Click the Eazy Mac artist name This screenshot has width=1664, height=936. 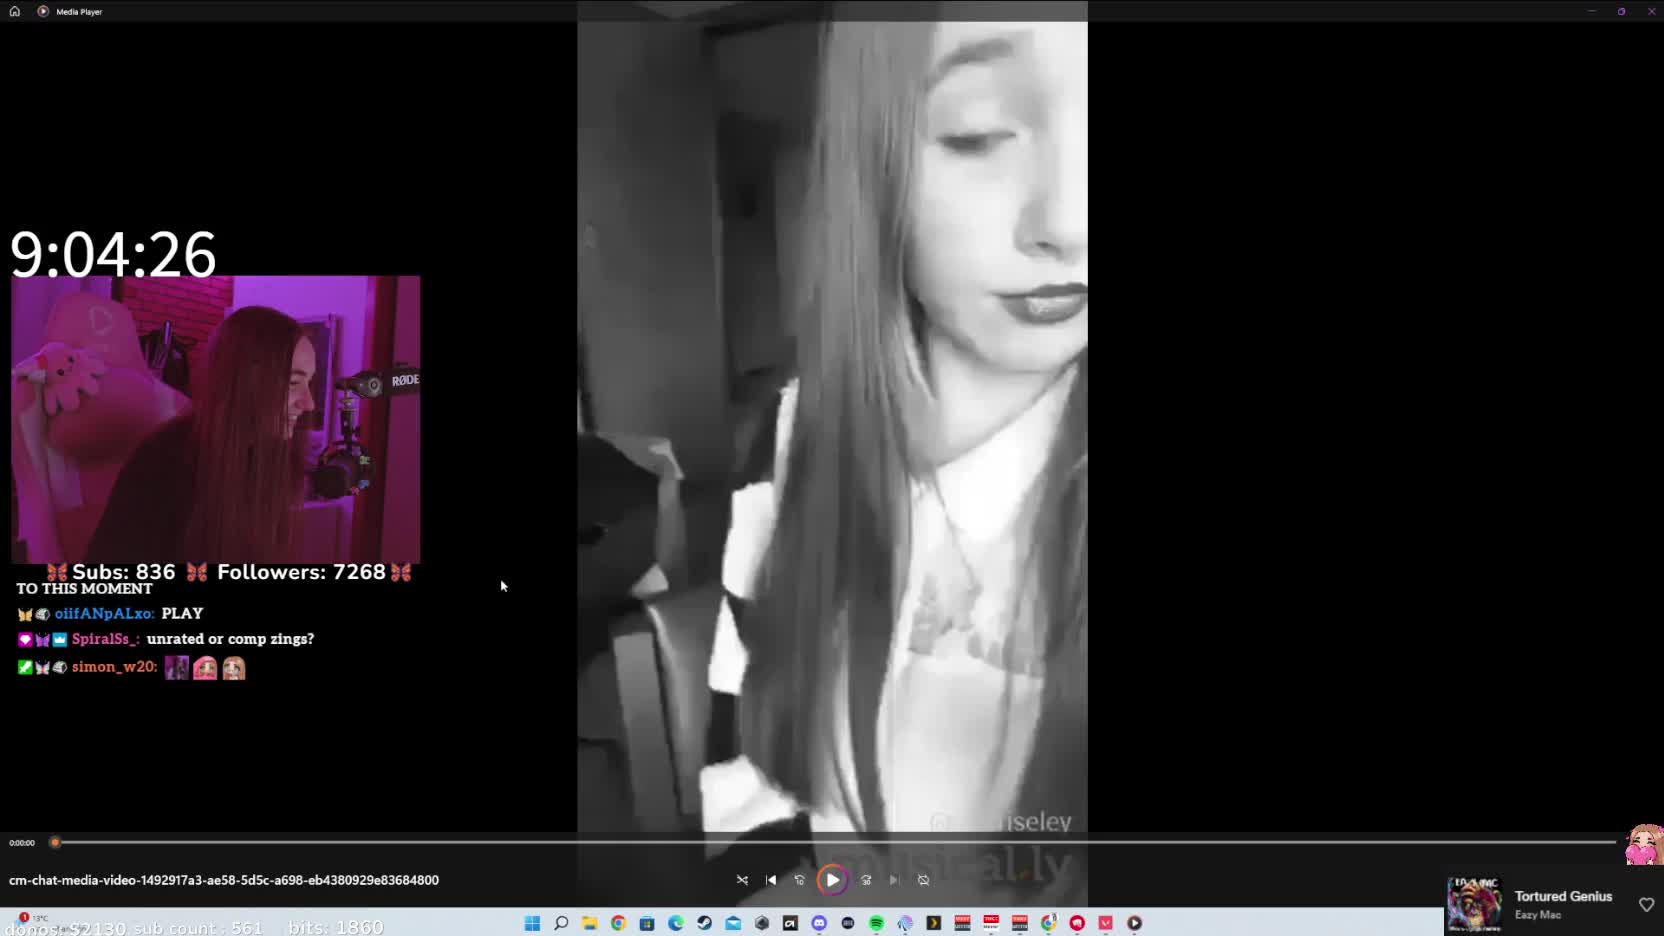[1537, 915]
